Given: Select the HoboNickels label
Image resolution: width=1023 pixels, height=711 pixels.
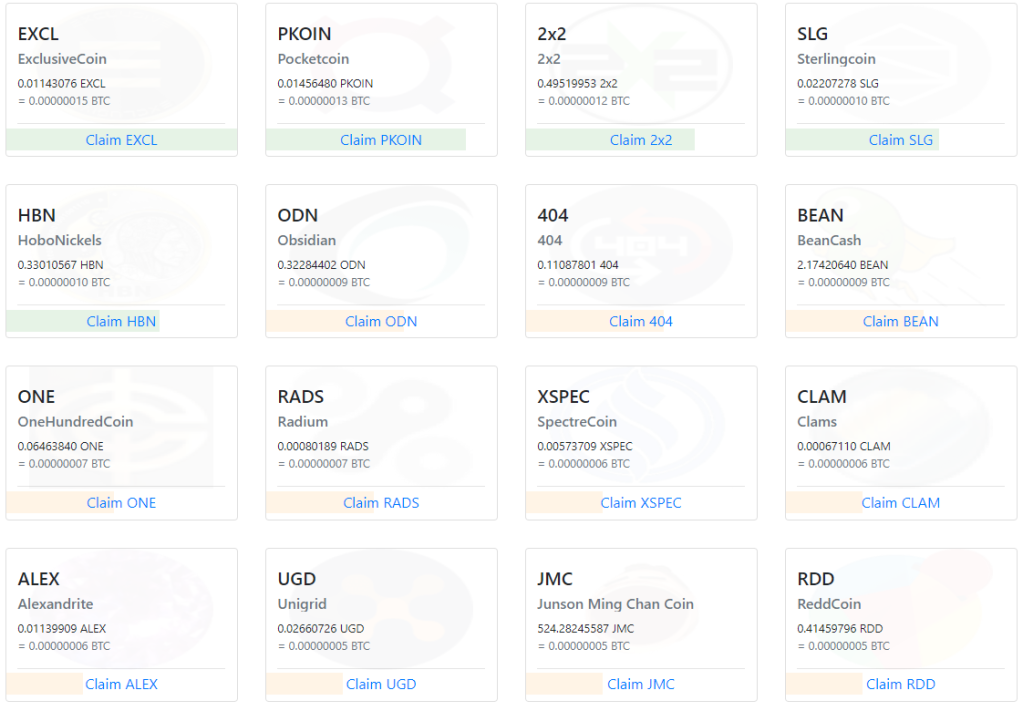Looking at the screenshot, I should click(x=59, y=240).
